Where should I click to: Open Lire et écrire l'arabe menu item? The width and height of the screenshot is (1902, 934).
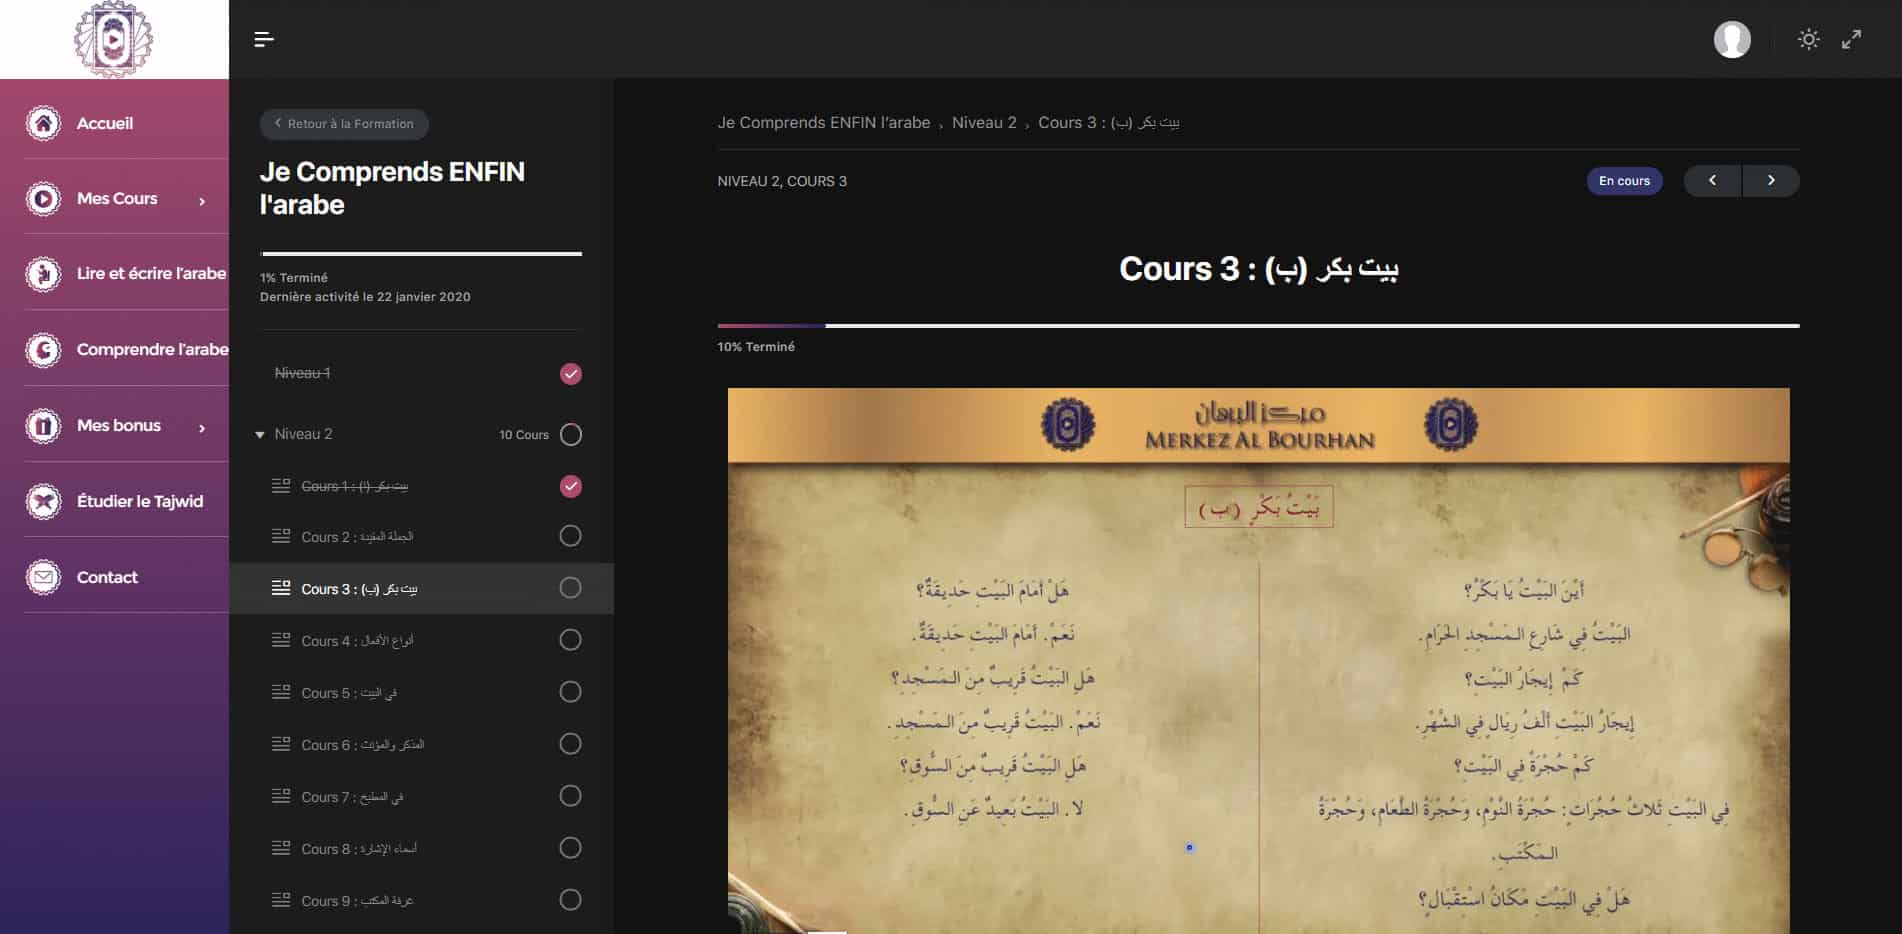[x=151, y=273]
